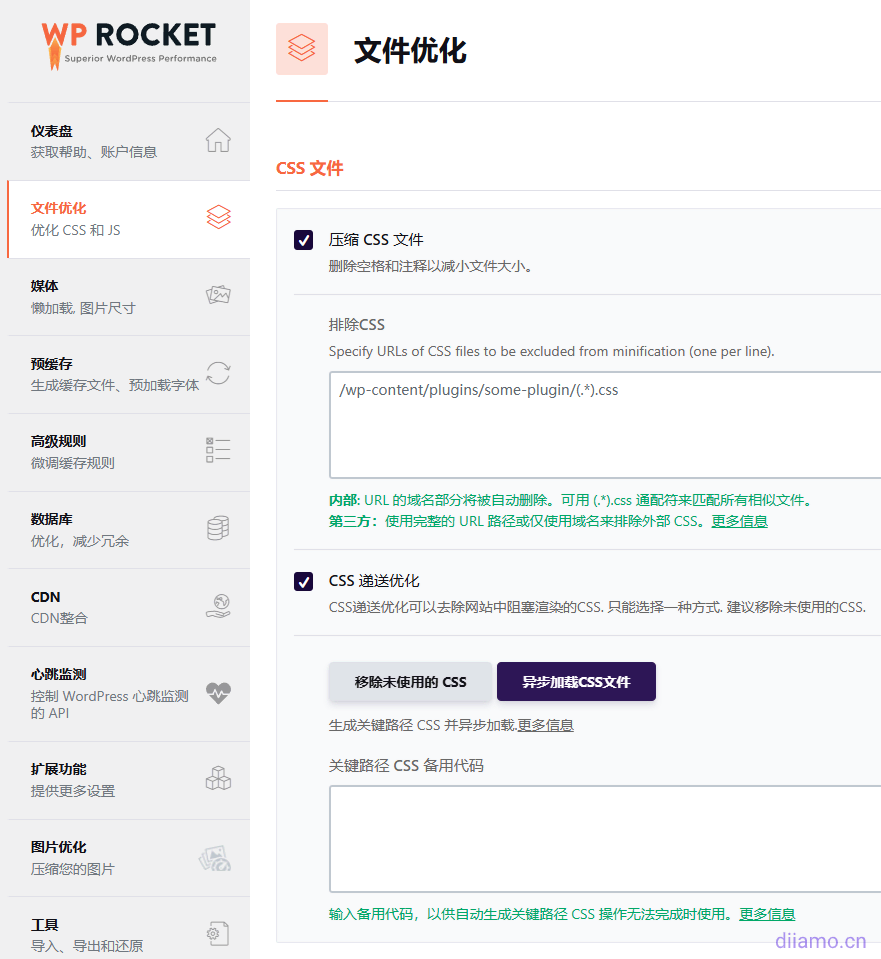Image resolution: width=881 pixels, height=959 pixels.
Task: Click the database cylinder icon for 数据库
Action: [218, 528]
